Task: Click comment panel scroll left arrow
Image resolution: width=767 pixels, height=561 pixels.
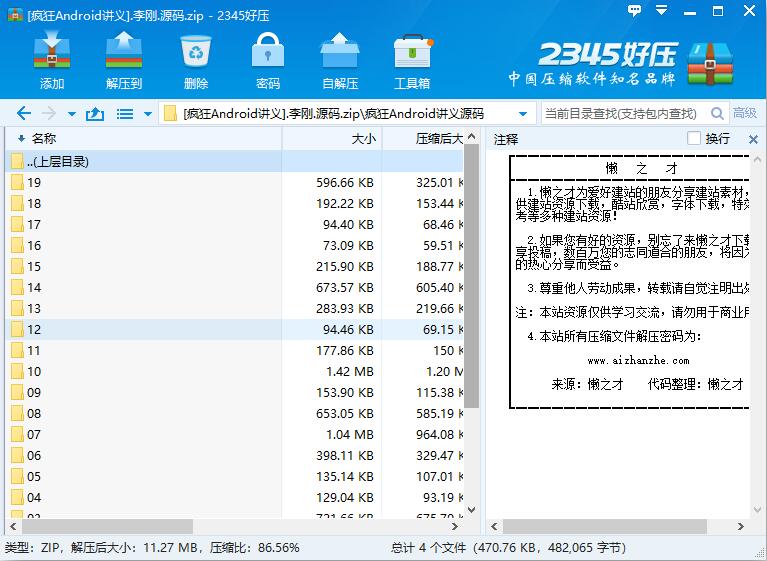Action: [494, 527]
